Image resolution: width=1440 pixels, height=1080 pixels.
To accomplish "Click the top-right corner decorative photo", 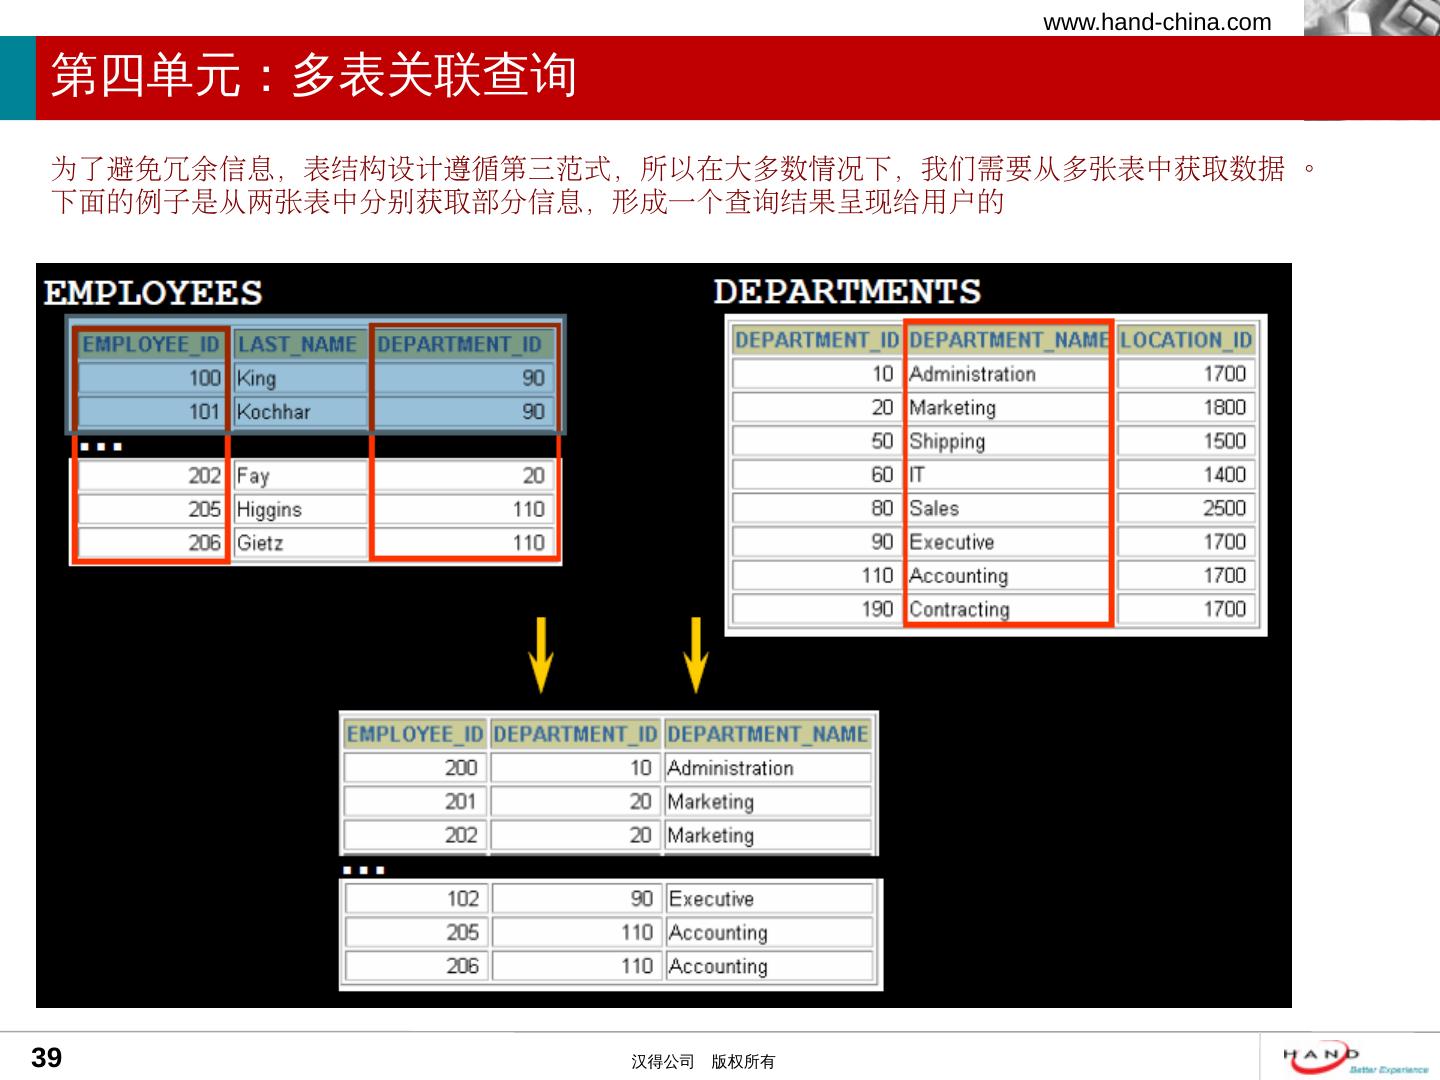I will tap(1371, 18).
